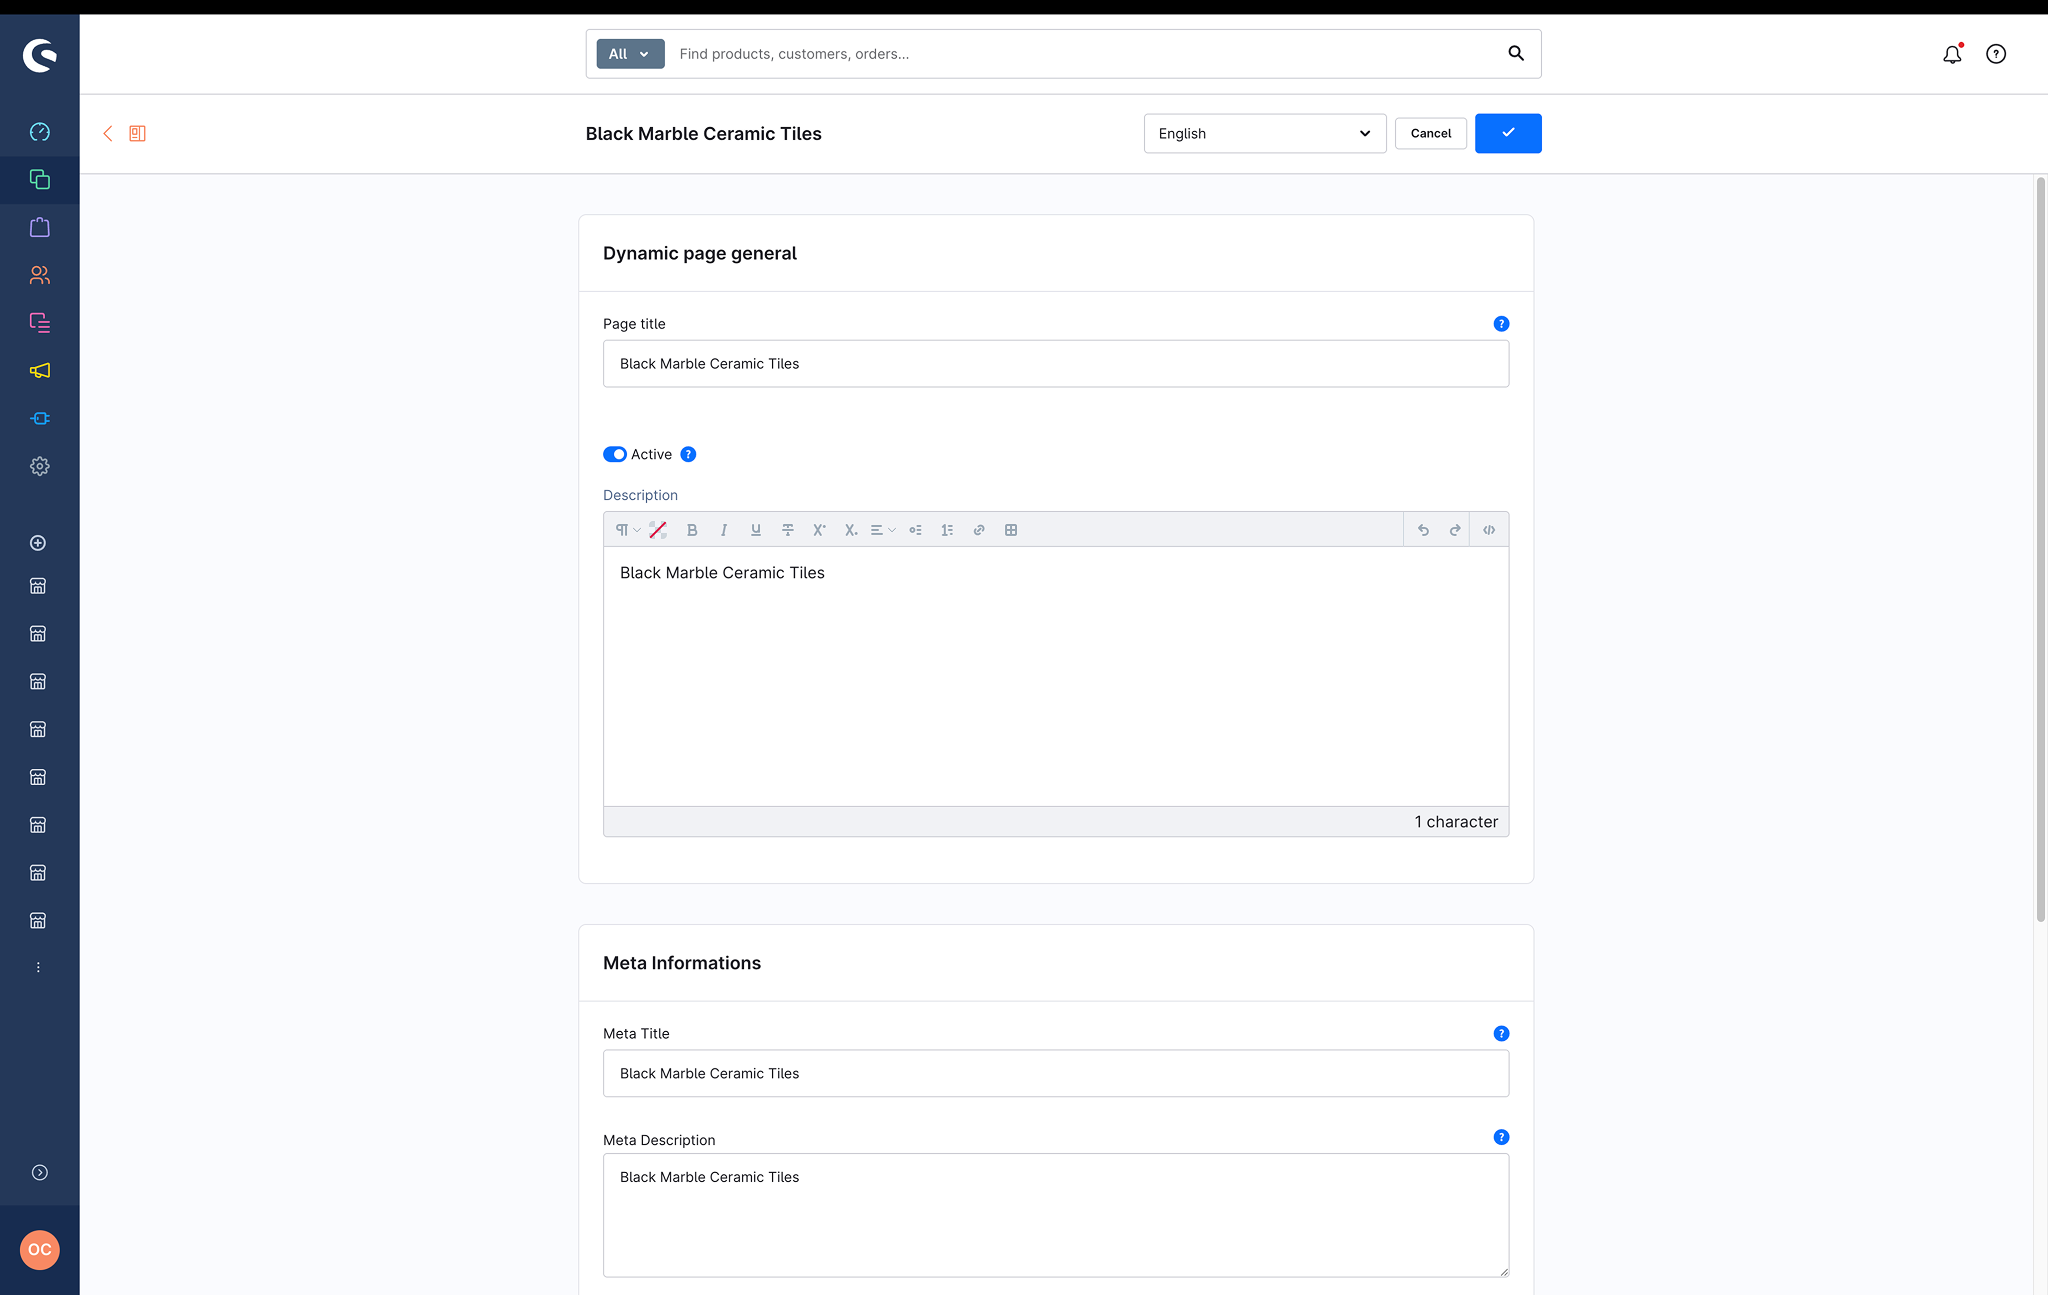Image resolution: width=2048 pixels, height=1295 pixels.
Task: Click the search magnifier icon
Action: coord(1516,53)
